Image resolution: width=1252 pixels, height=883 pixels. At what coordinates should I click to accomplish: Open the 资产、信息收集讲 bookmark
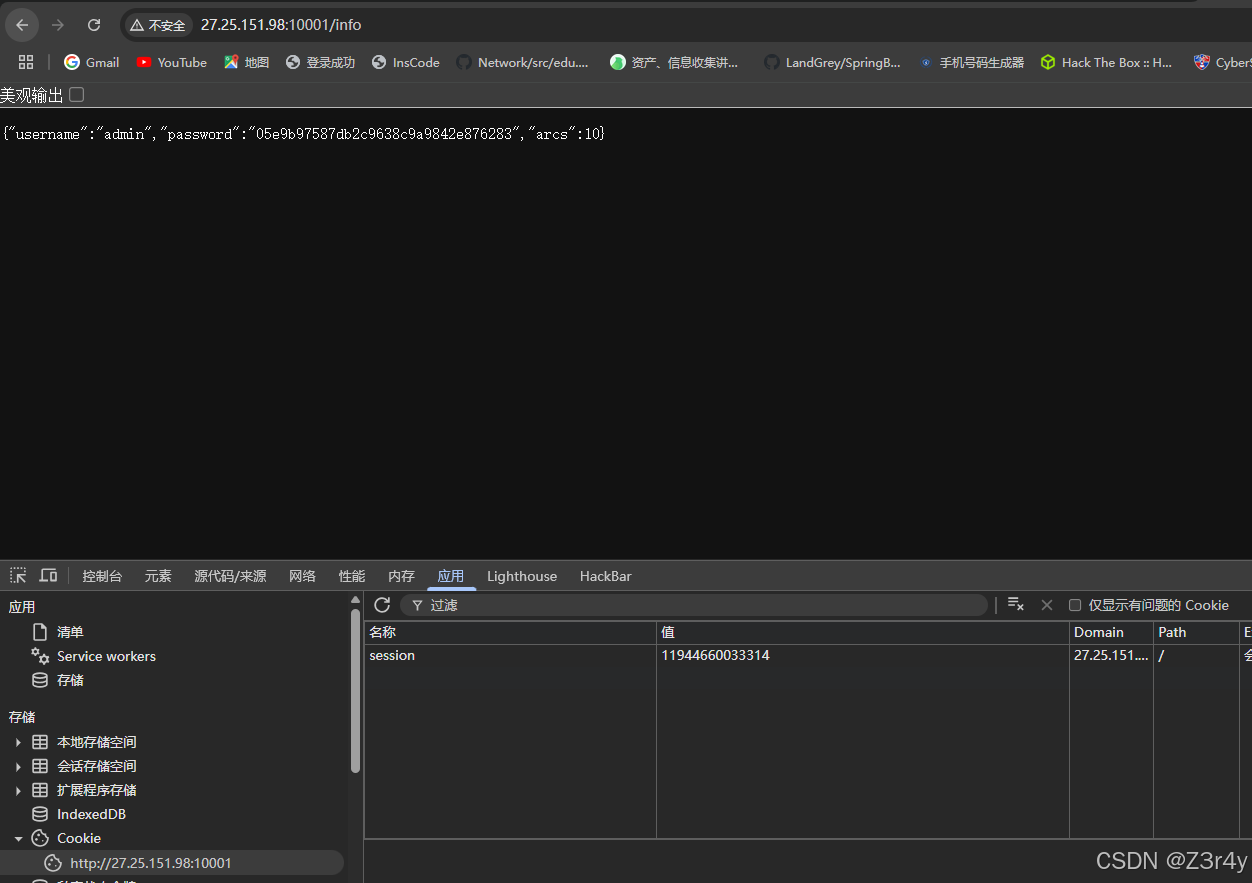[x=674, y=62]
